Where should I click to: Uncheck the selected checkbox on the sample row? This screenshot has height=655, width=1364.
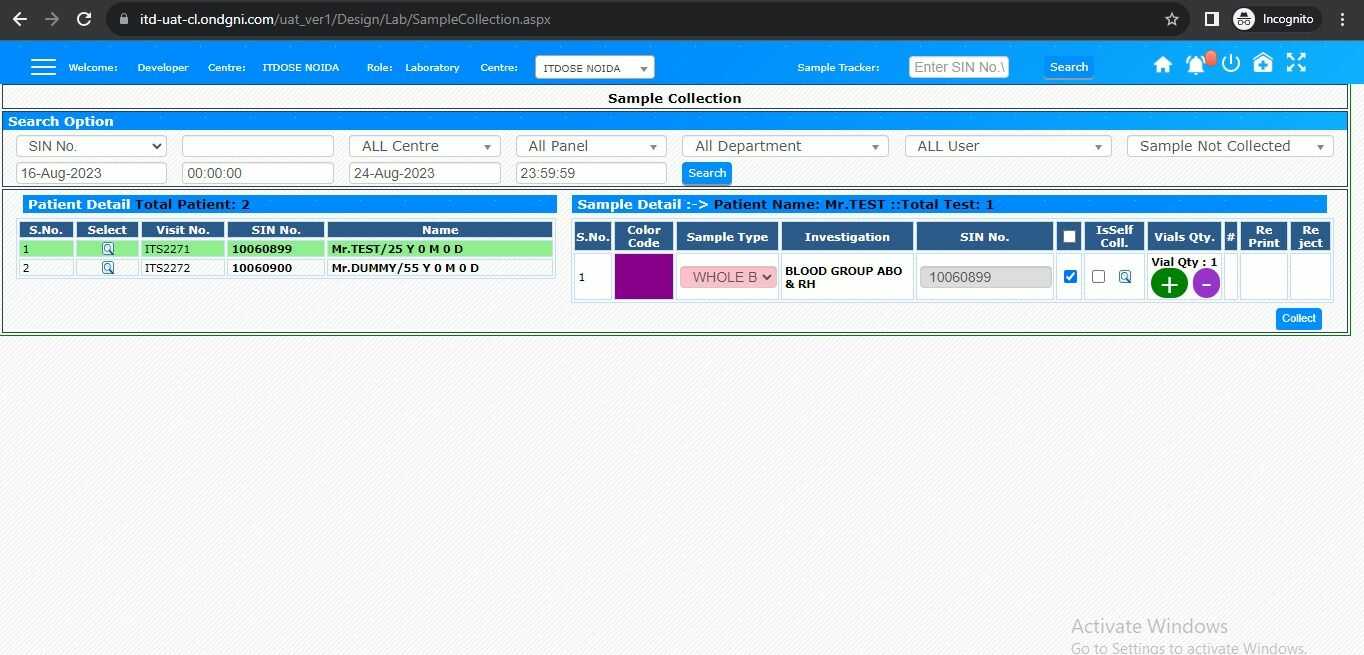(x=1070, y=276)
